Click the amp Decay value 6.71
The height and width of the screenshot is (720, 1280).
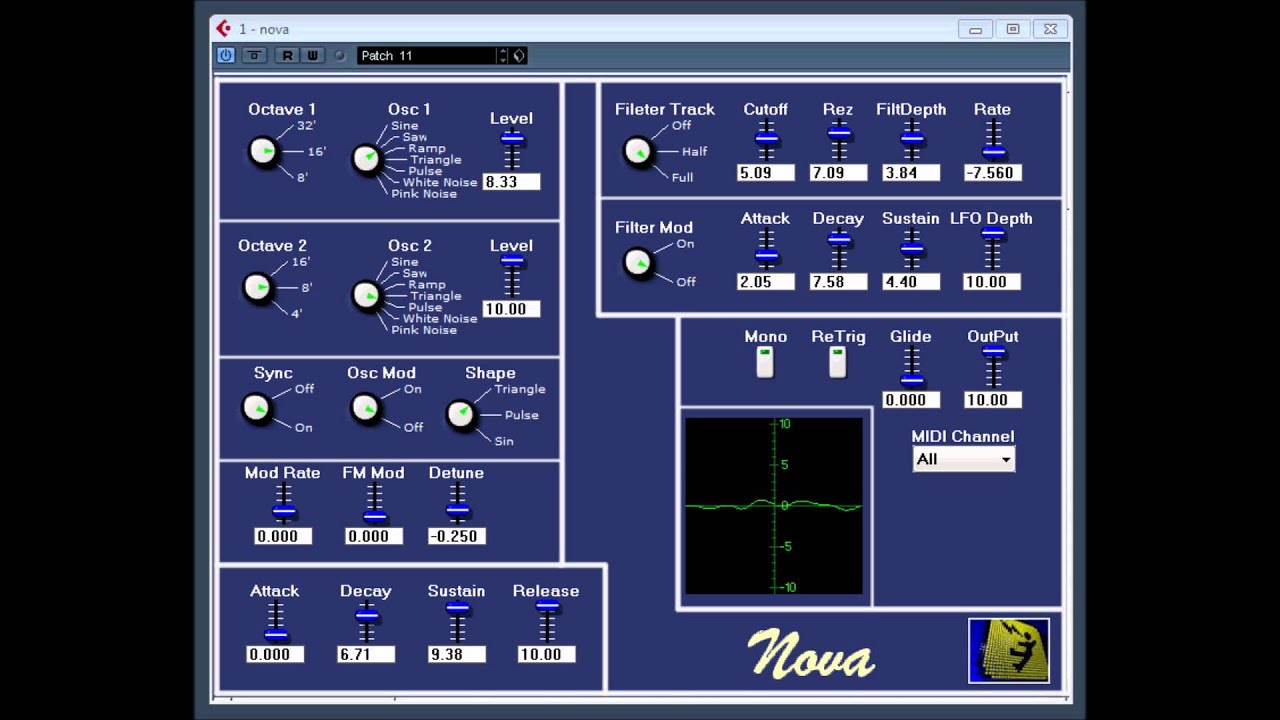tap(366, 654)
